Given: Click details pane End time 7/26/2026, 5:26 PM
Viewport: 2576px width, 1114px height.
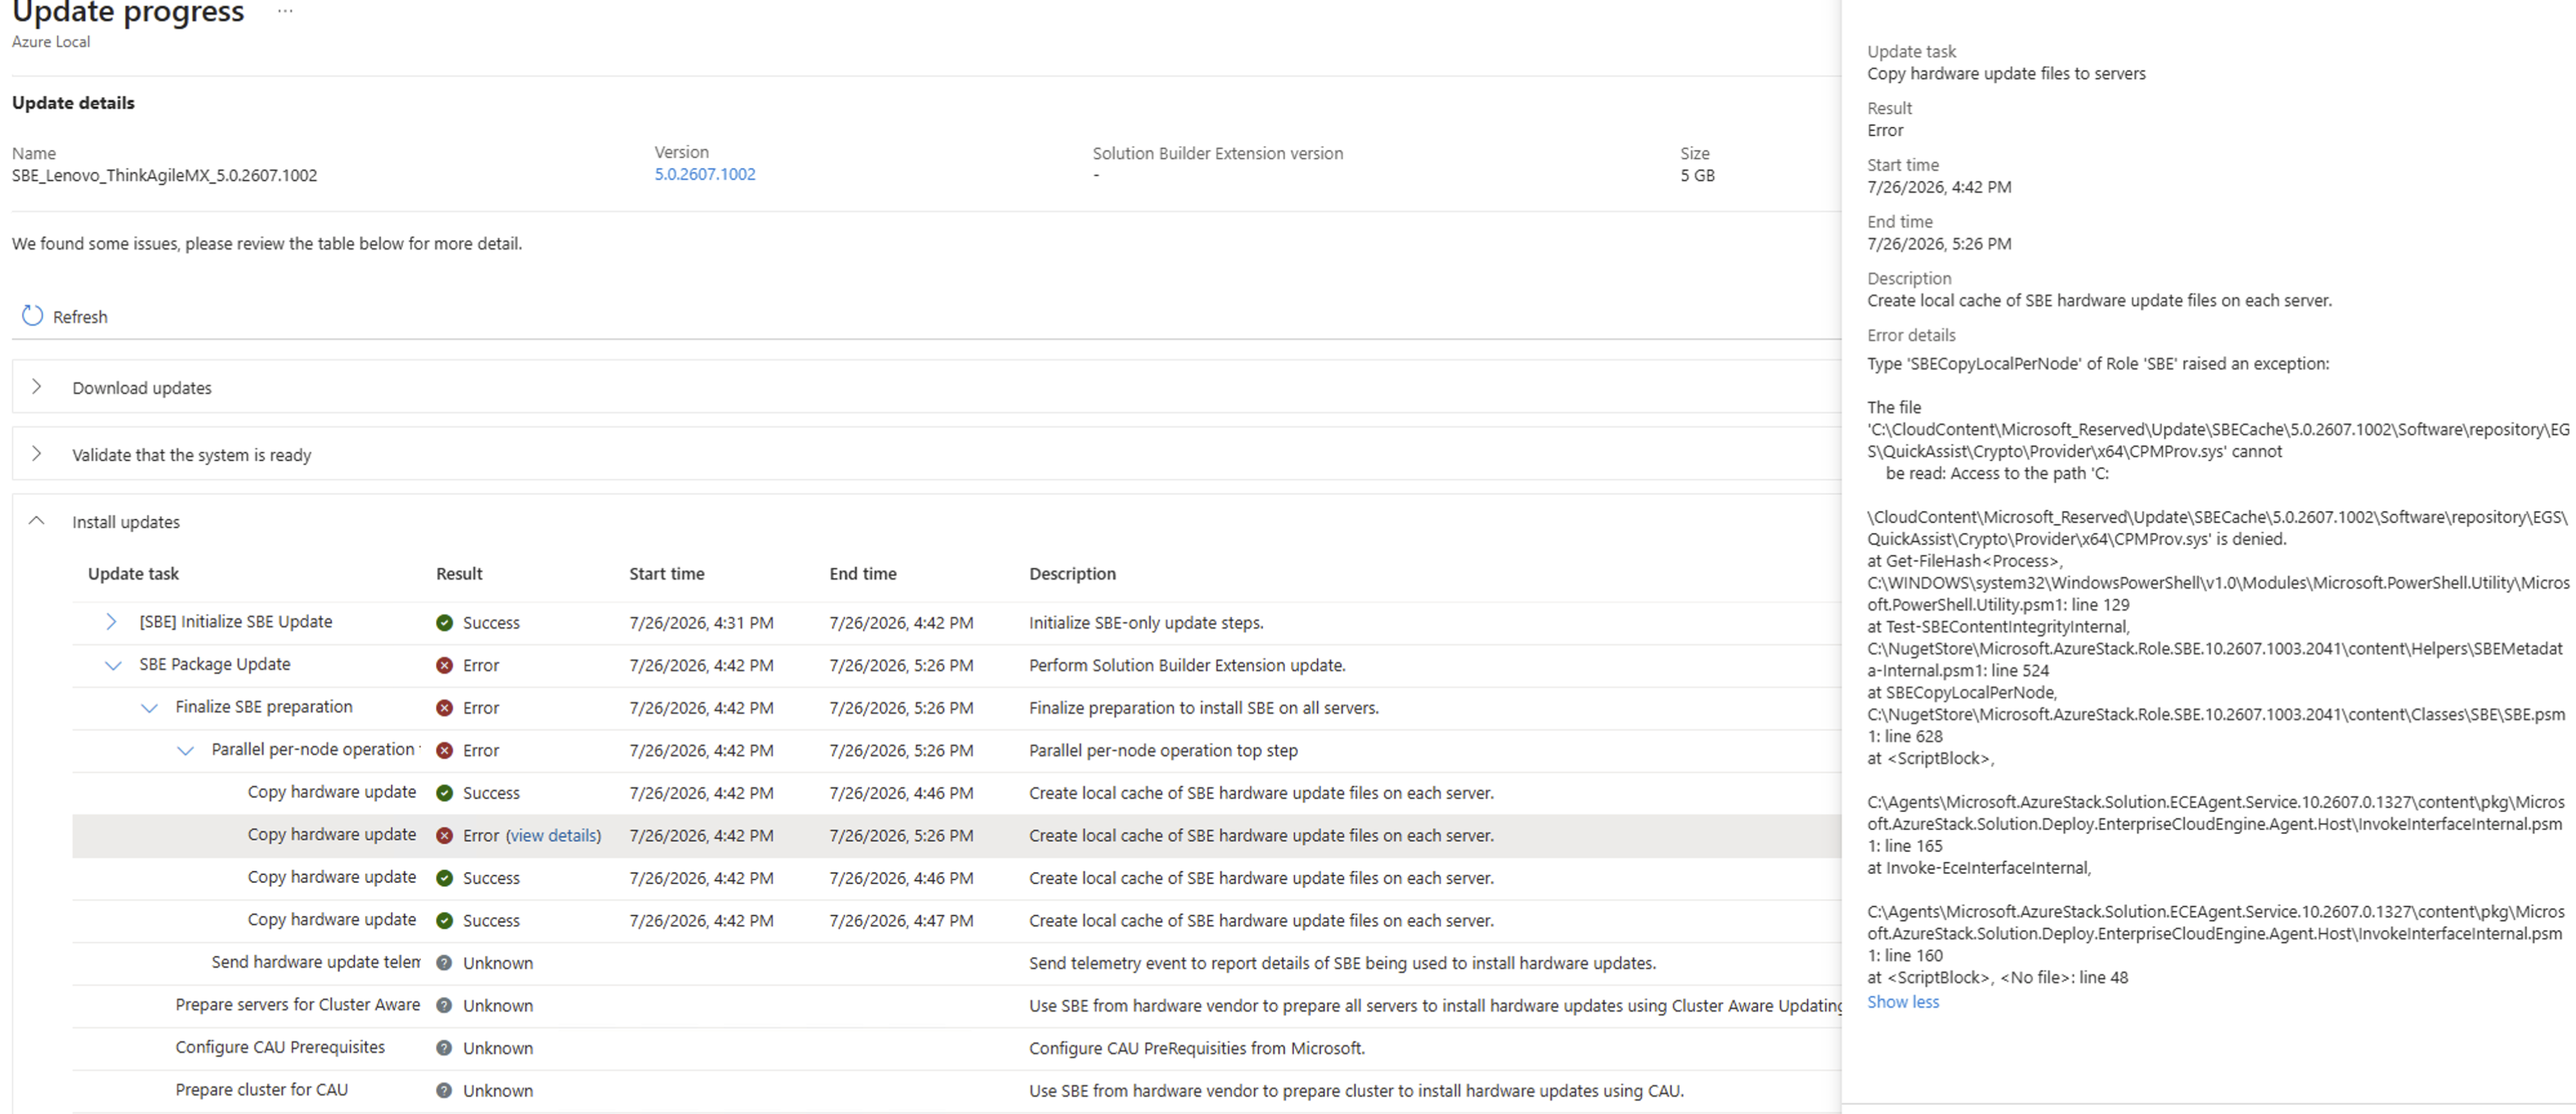Looking at the screenshot, I should (x=1939, y=244).
